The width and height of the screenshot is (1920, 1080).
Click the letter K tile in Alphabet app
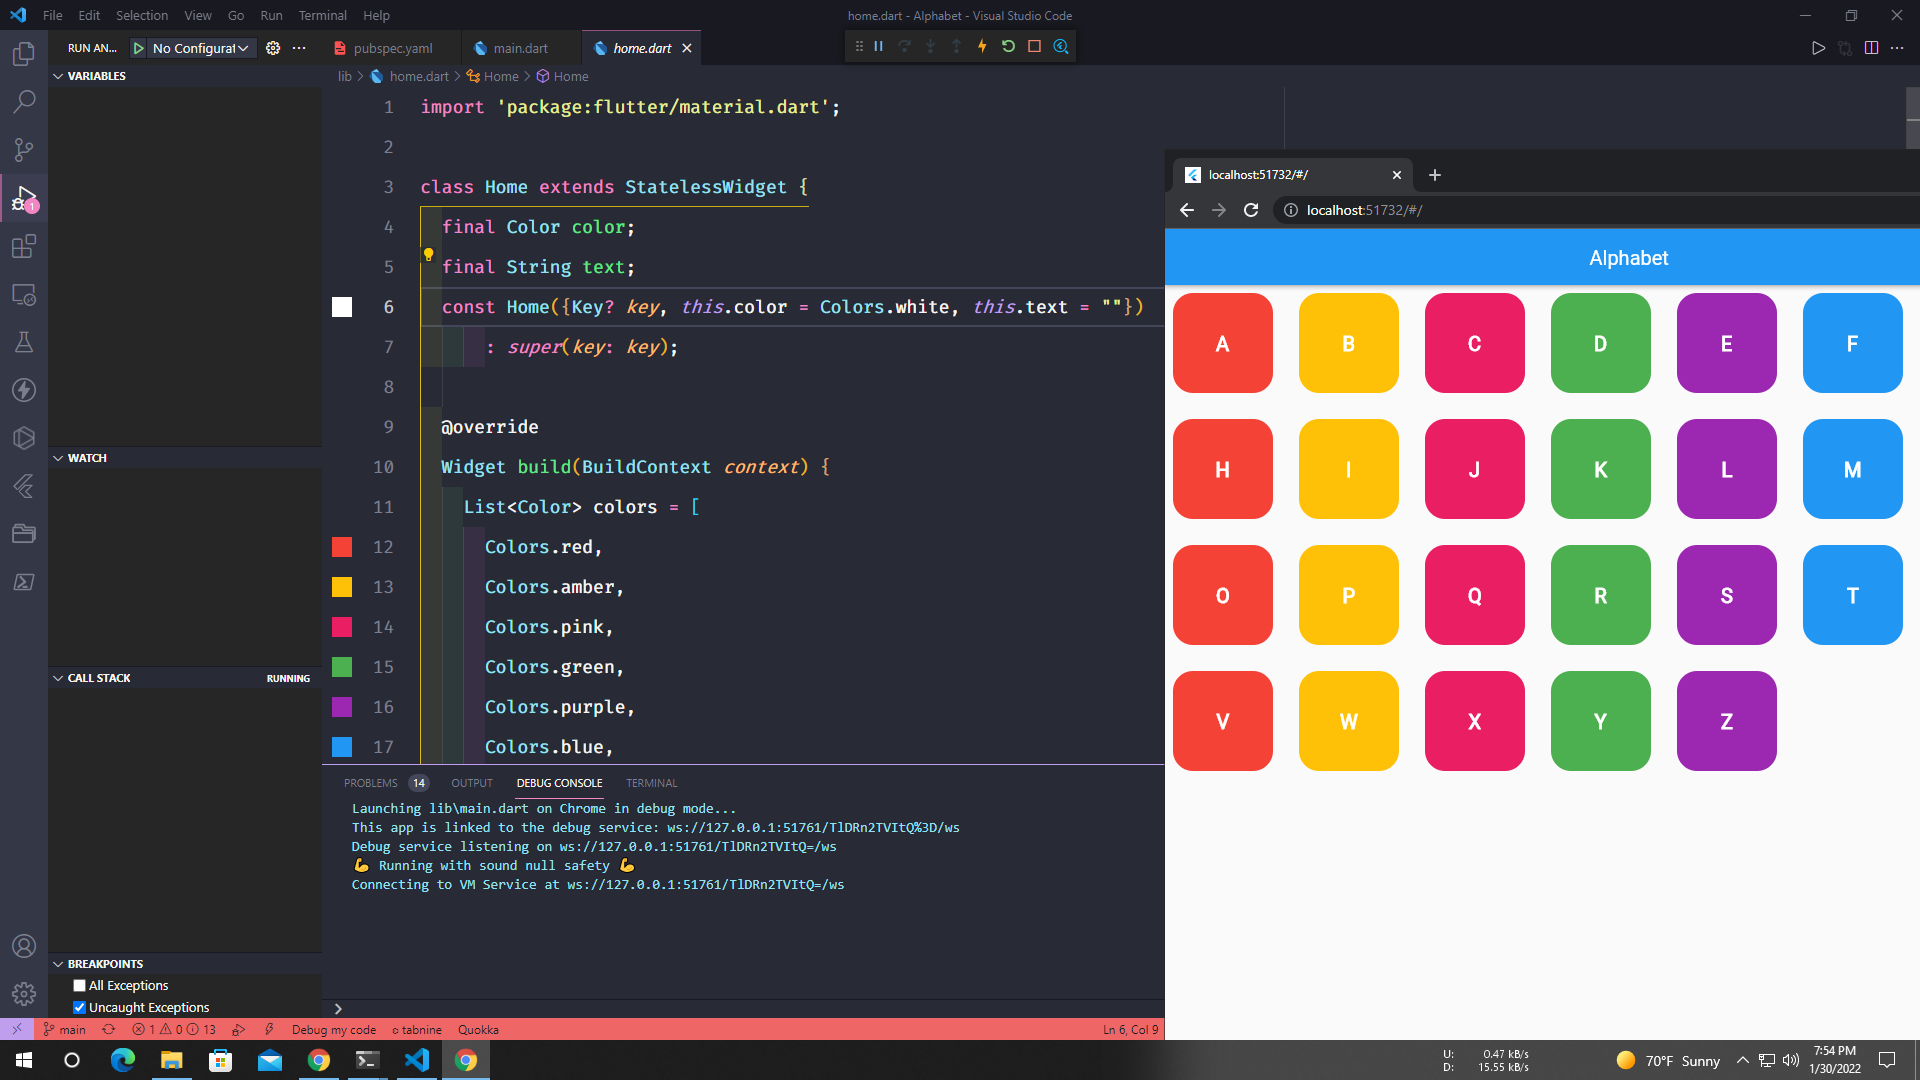[1600, 469]
